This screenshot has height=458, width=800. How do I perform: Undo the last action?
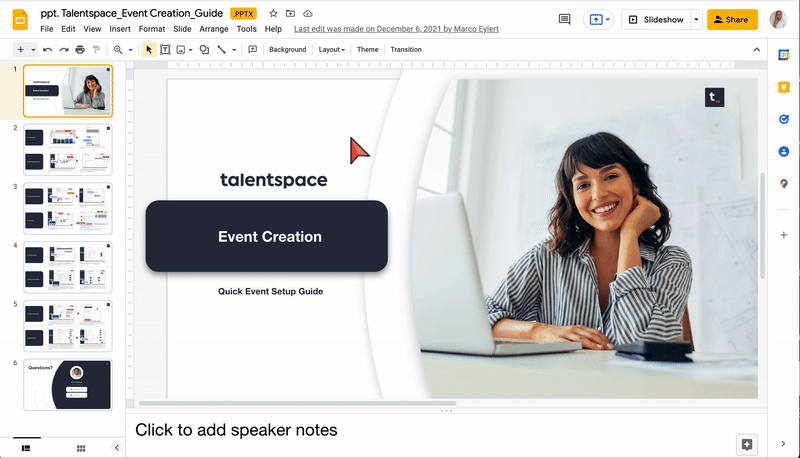click(x=47, y=49)
